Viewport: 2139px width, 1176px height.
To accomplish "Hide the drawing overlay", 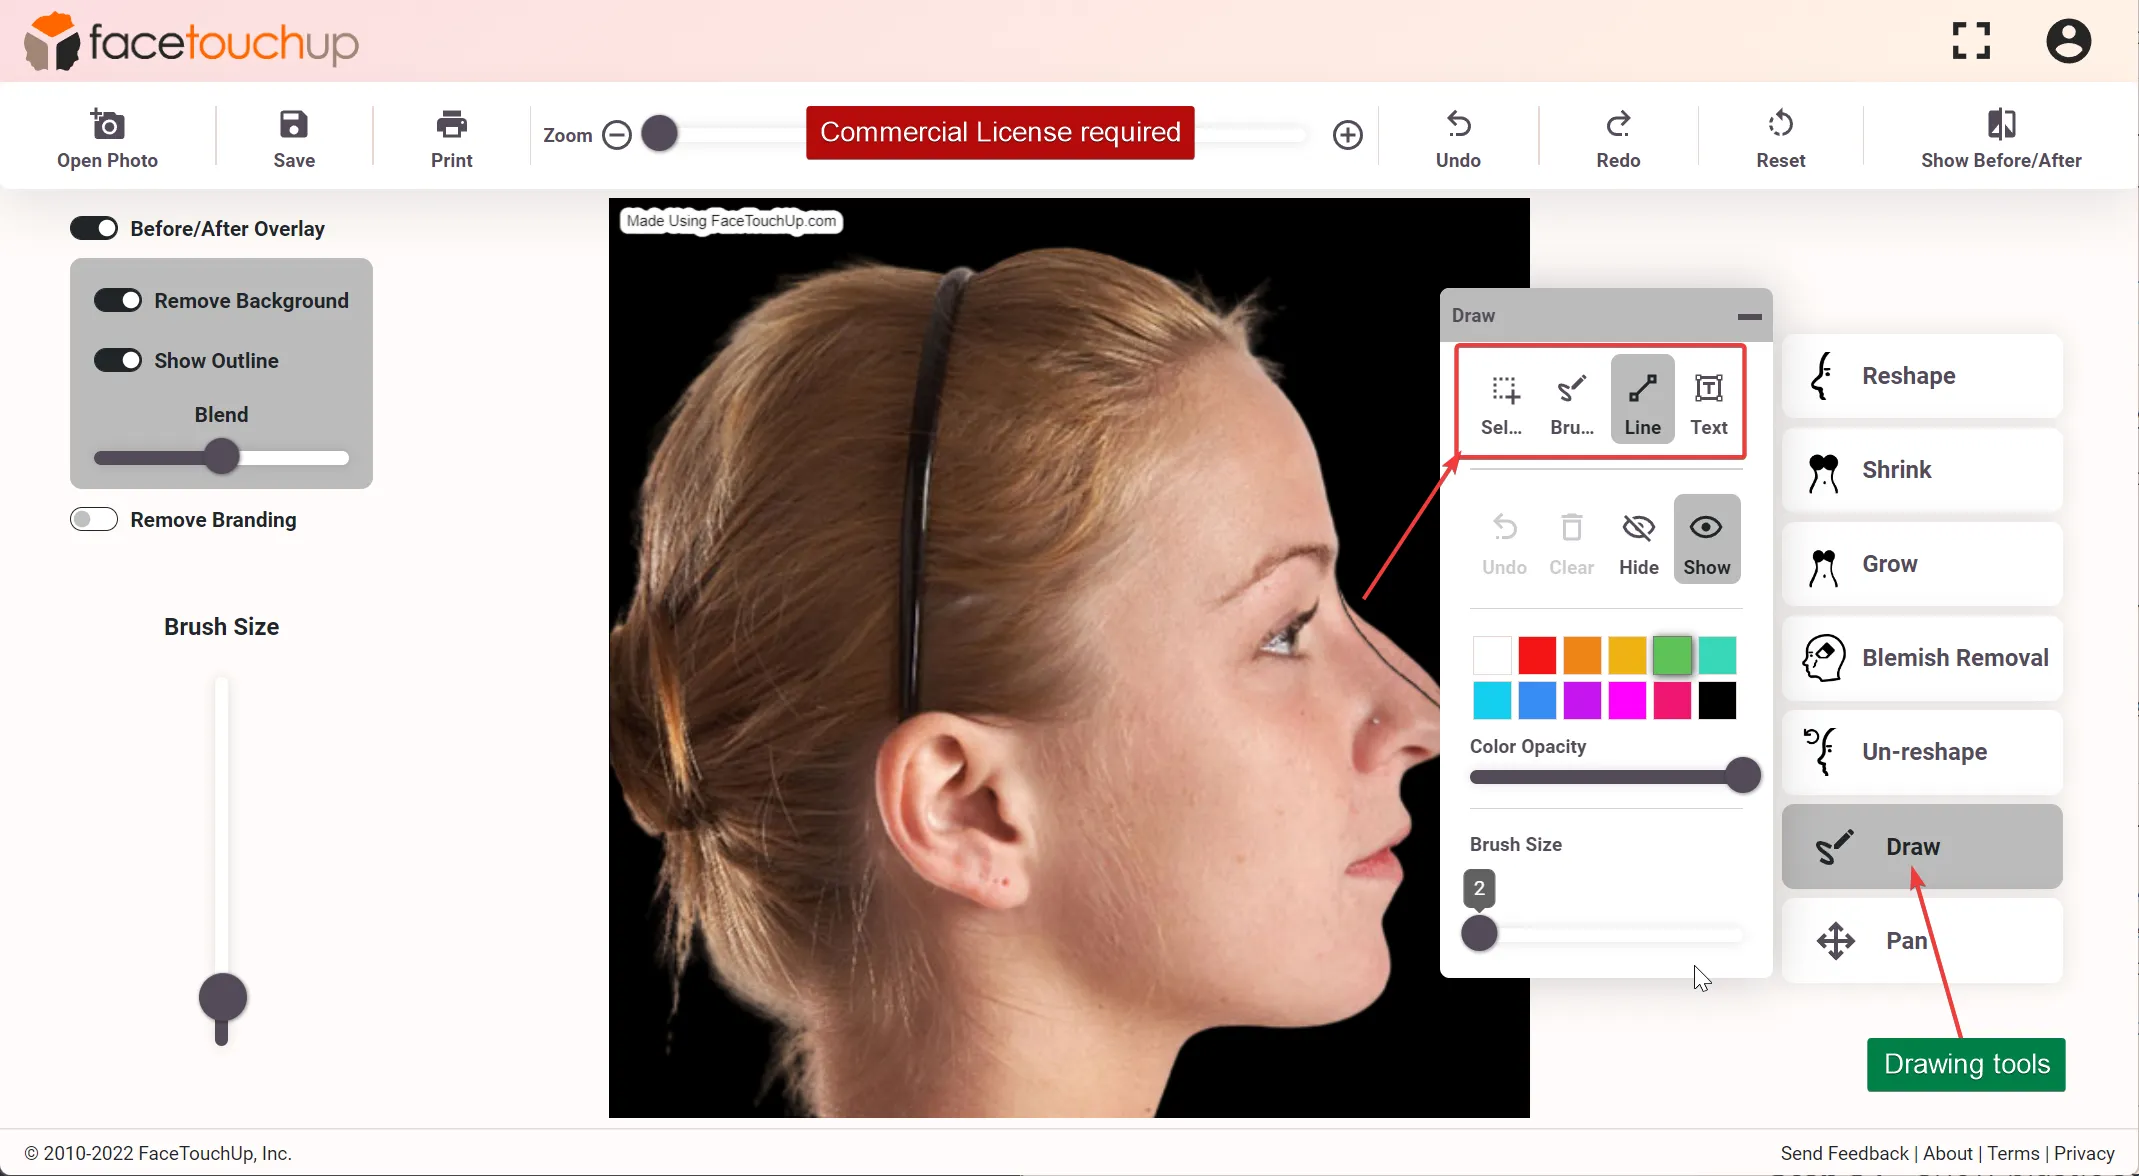I will pos(1637,540).
